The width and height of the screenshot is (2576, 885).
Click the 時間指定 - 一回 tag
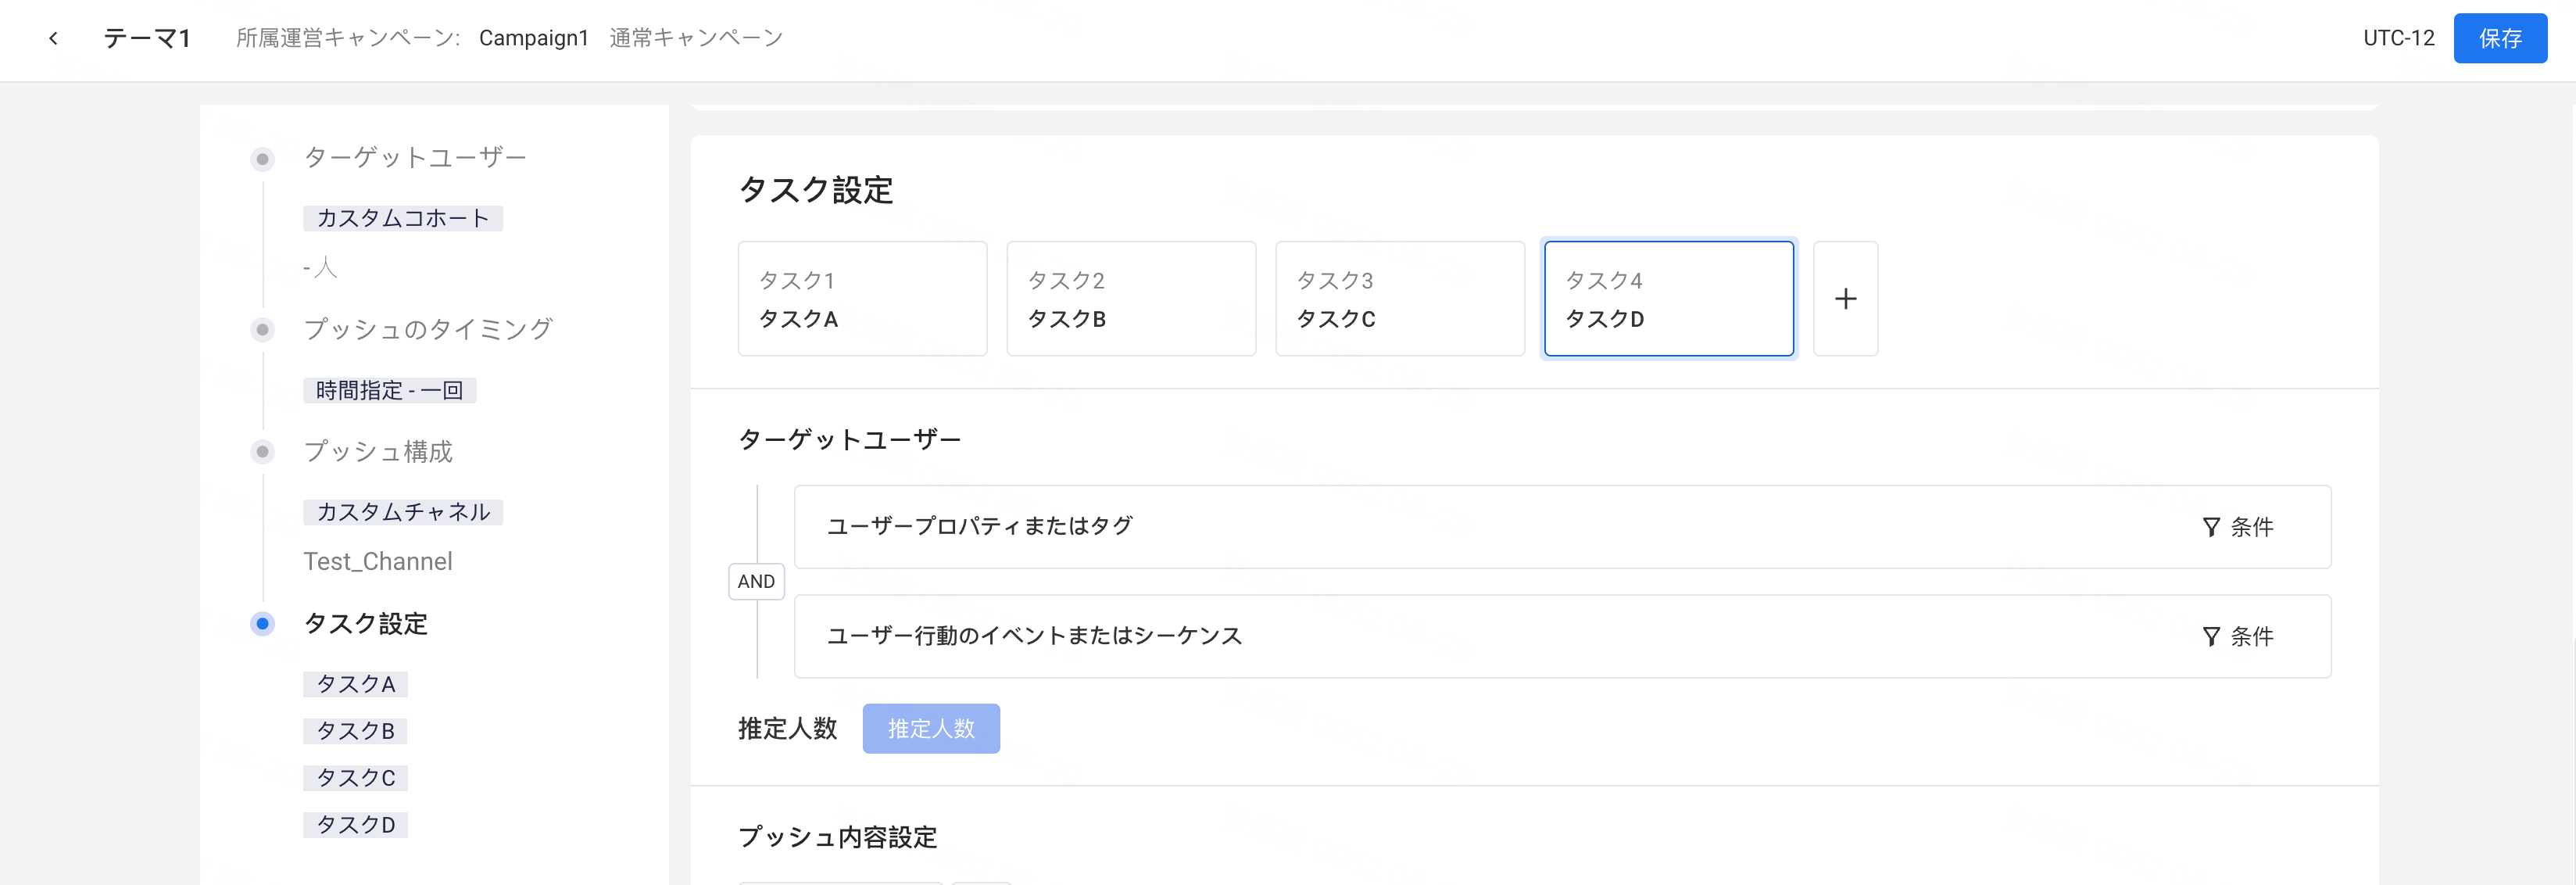point(390,390)
